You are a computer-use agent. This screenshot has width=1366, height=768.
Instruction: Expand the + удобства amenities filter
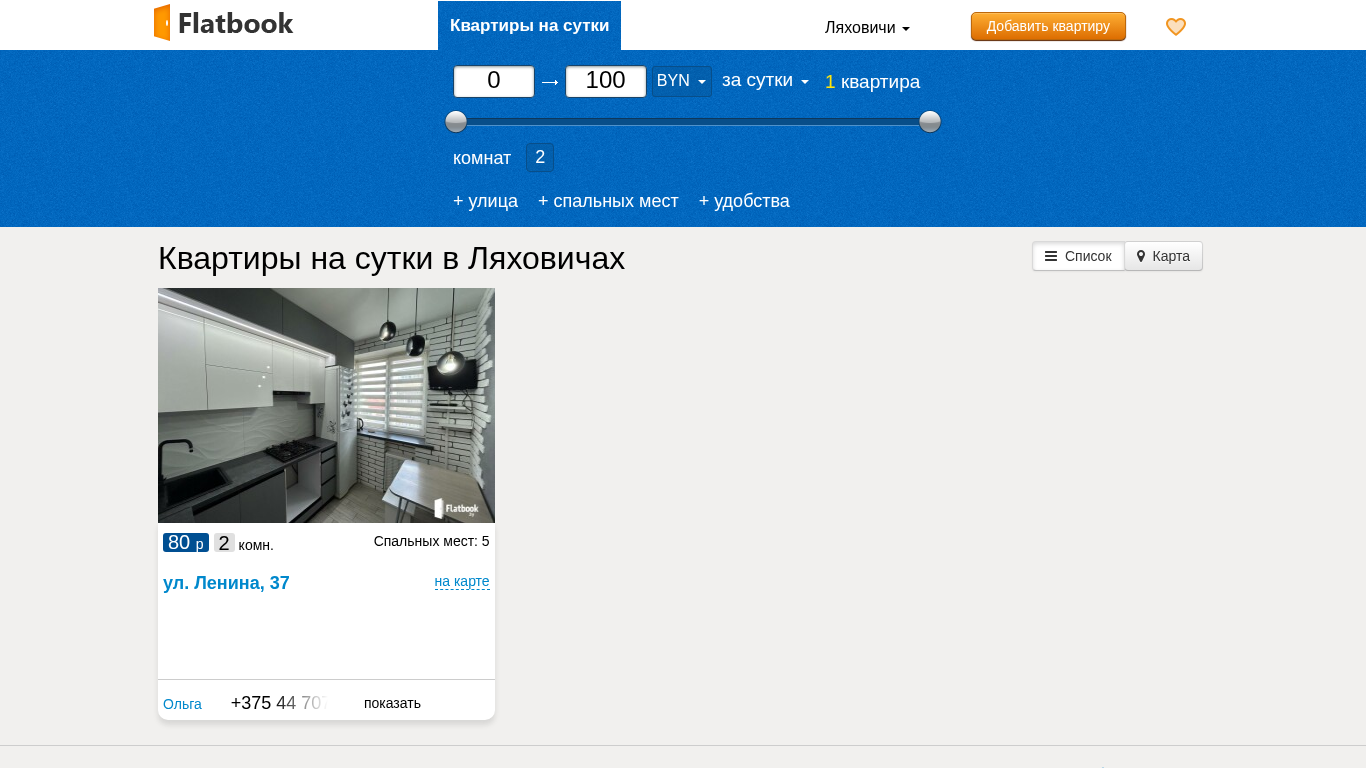click(x=744, y=201)
